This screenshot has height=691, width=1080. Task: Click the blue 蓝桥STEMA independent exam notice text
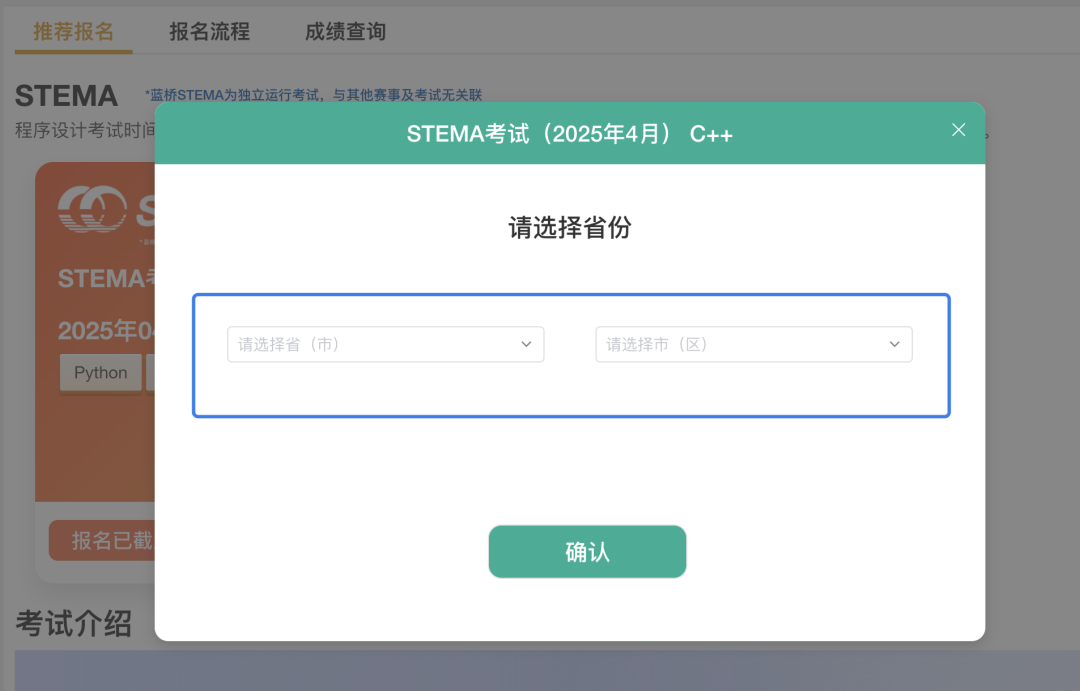coord(314,95)
